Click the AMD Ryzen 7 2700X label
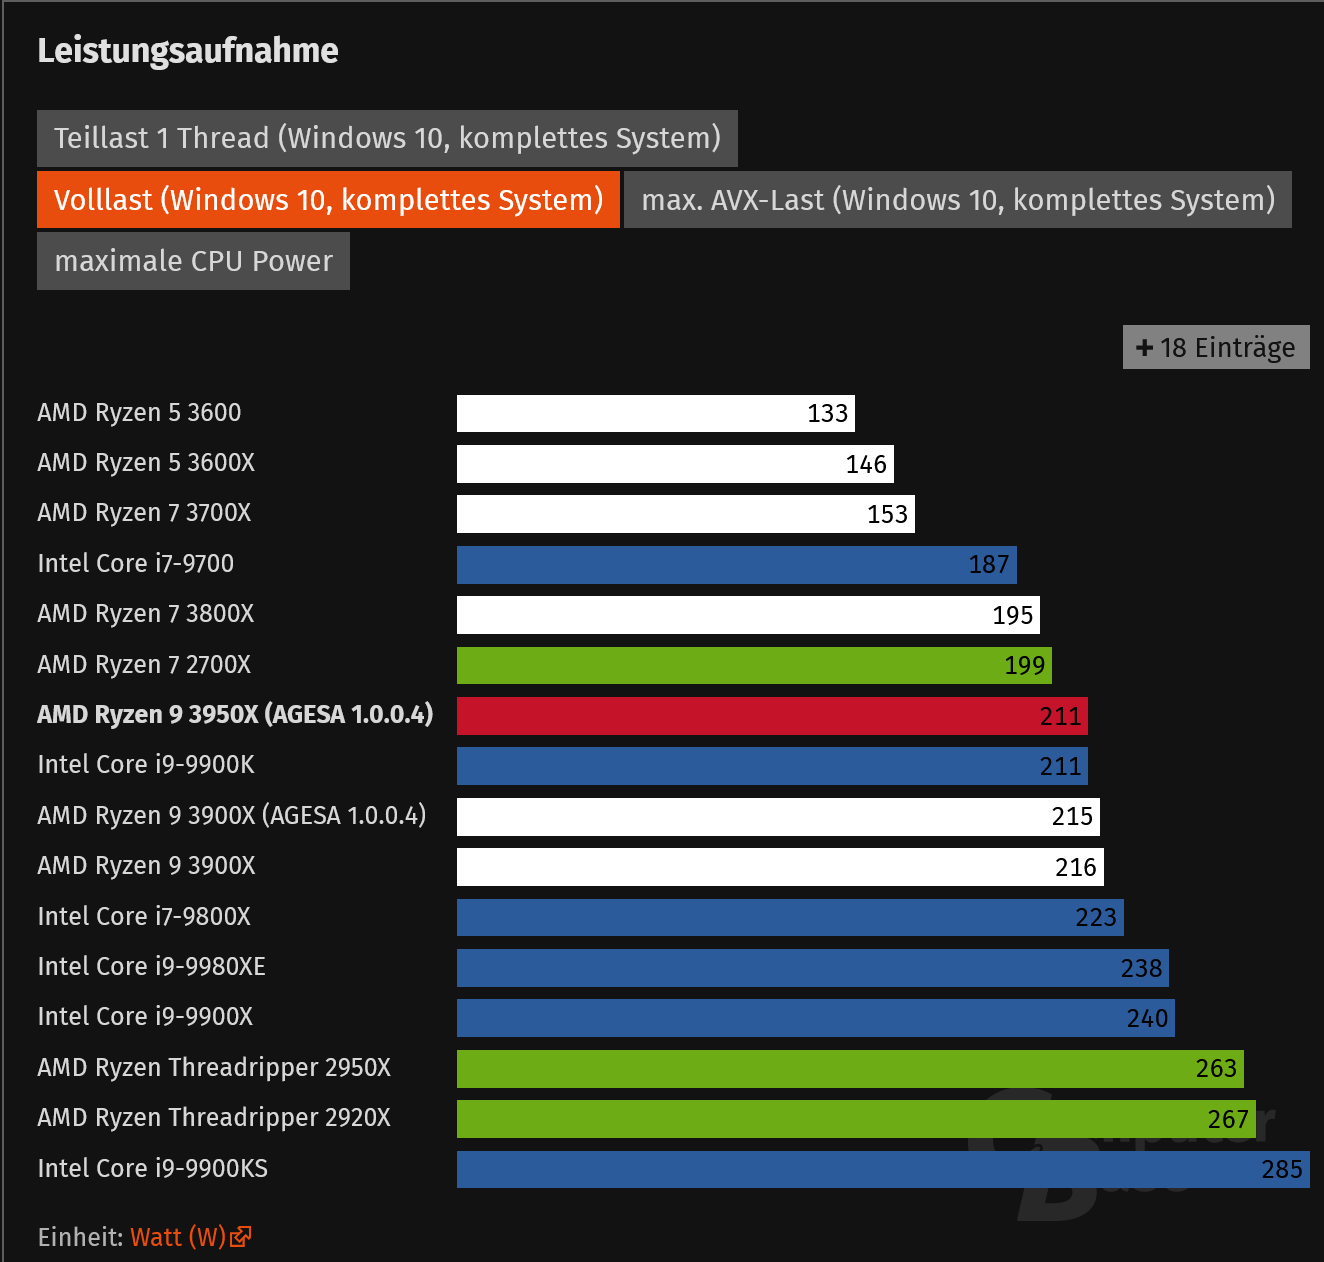This screenshot has width=1324, height=1262. (x=144, y=665)
